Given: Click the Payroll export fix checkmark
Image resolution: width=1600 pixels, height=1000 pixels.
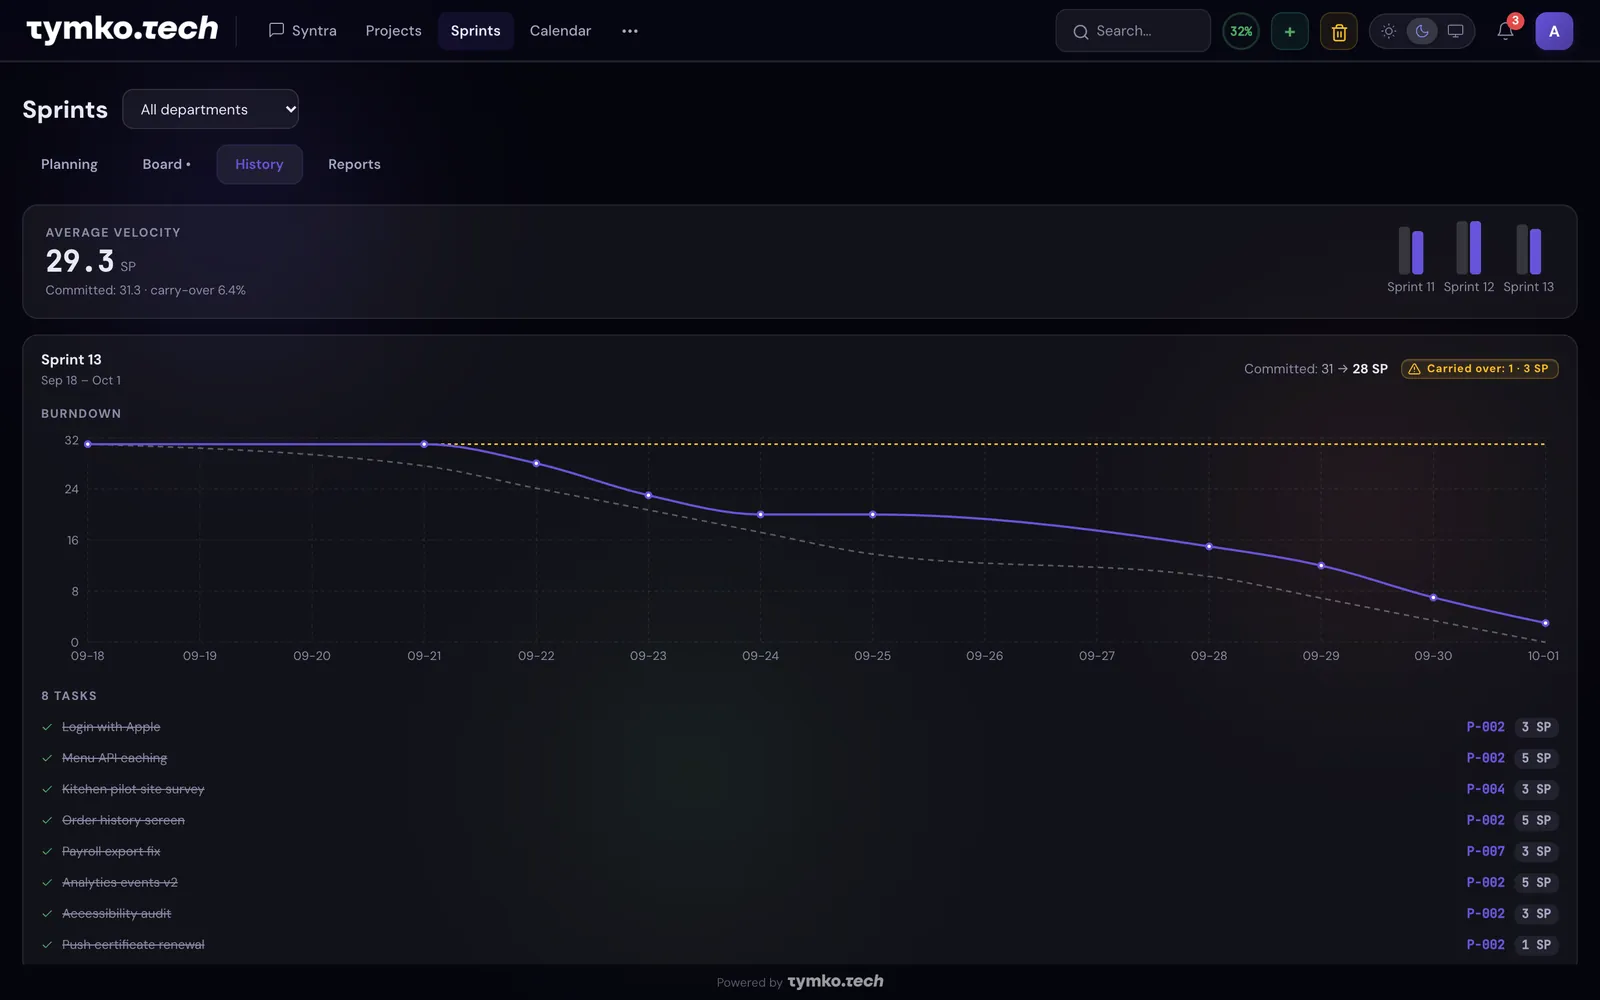Looking at the screenshot, I should click(47, 851).
